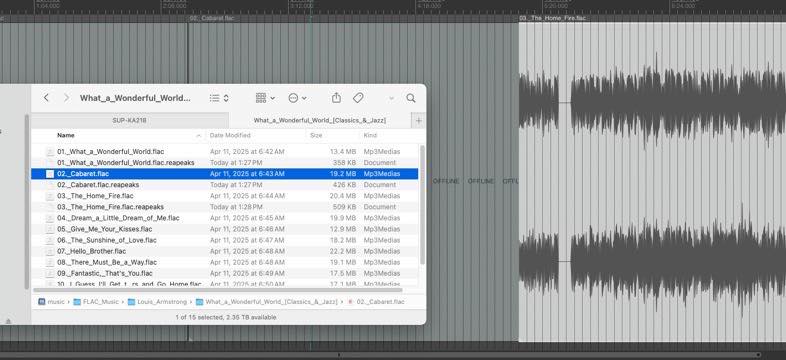The height and width of the screenshot is (360, 786).
Task: Select 02._Cabaret.flac.reapeaks file
Action: 225,185
